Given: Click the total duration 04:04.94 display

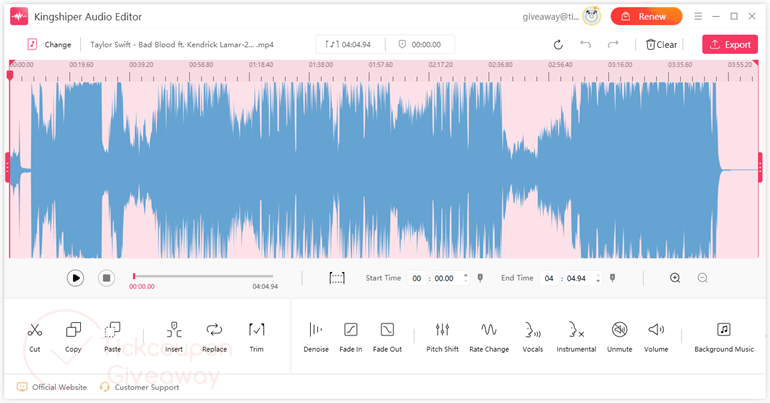Looking at the screenshot, I should (x=349, y=44).
